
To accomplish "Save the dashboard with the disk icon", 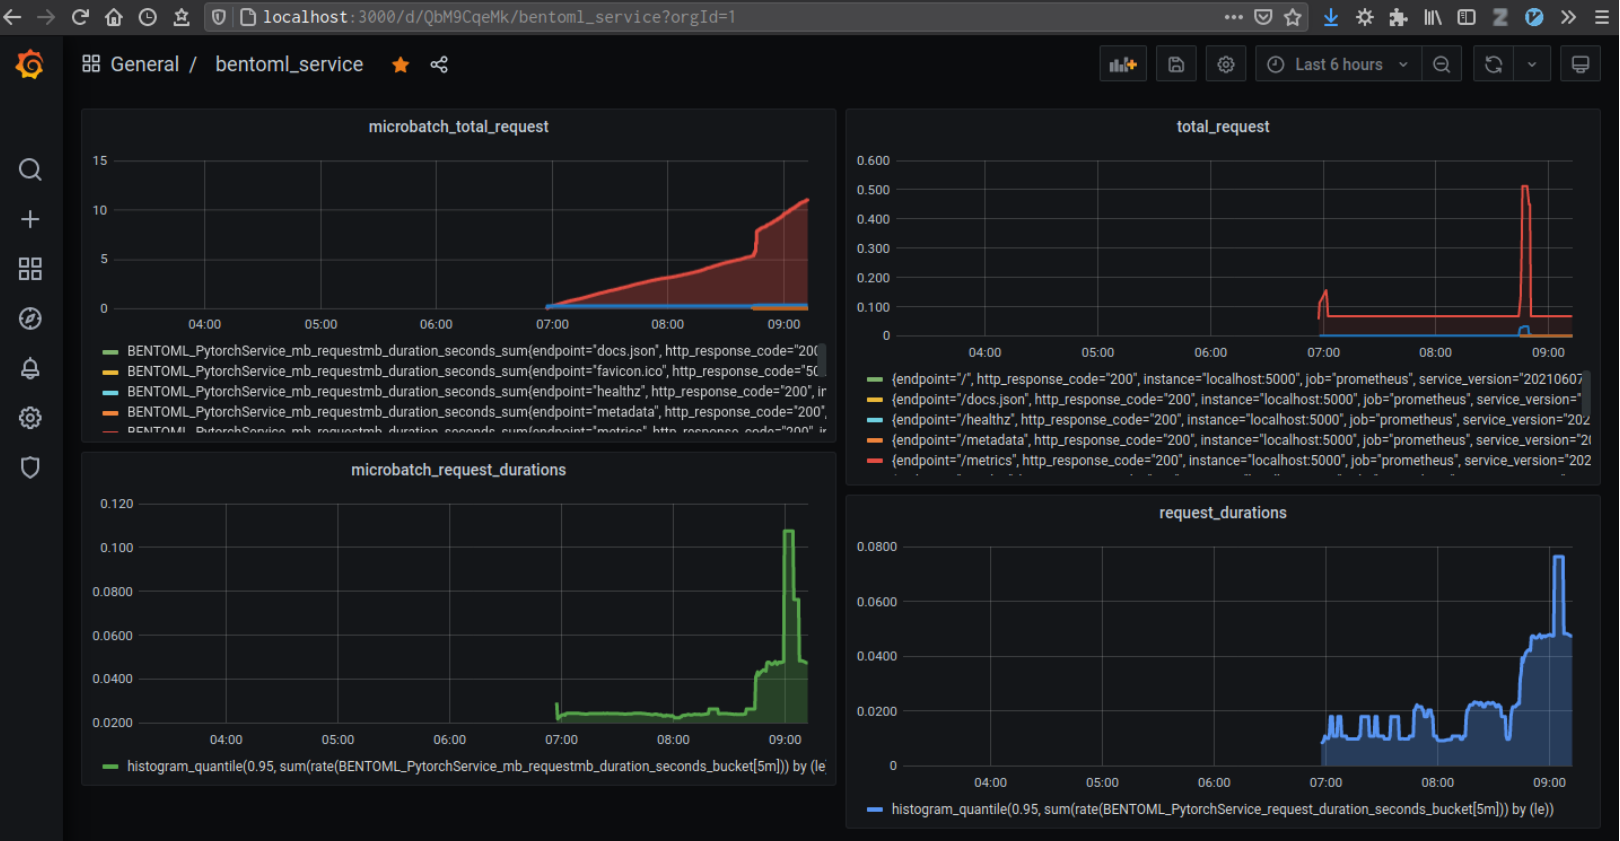I will click(x=1176, y=64).
